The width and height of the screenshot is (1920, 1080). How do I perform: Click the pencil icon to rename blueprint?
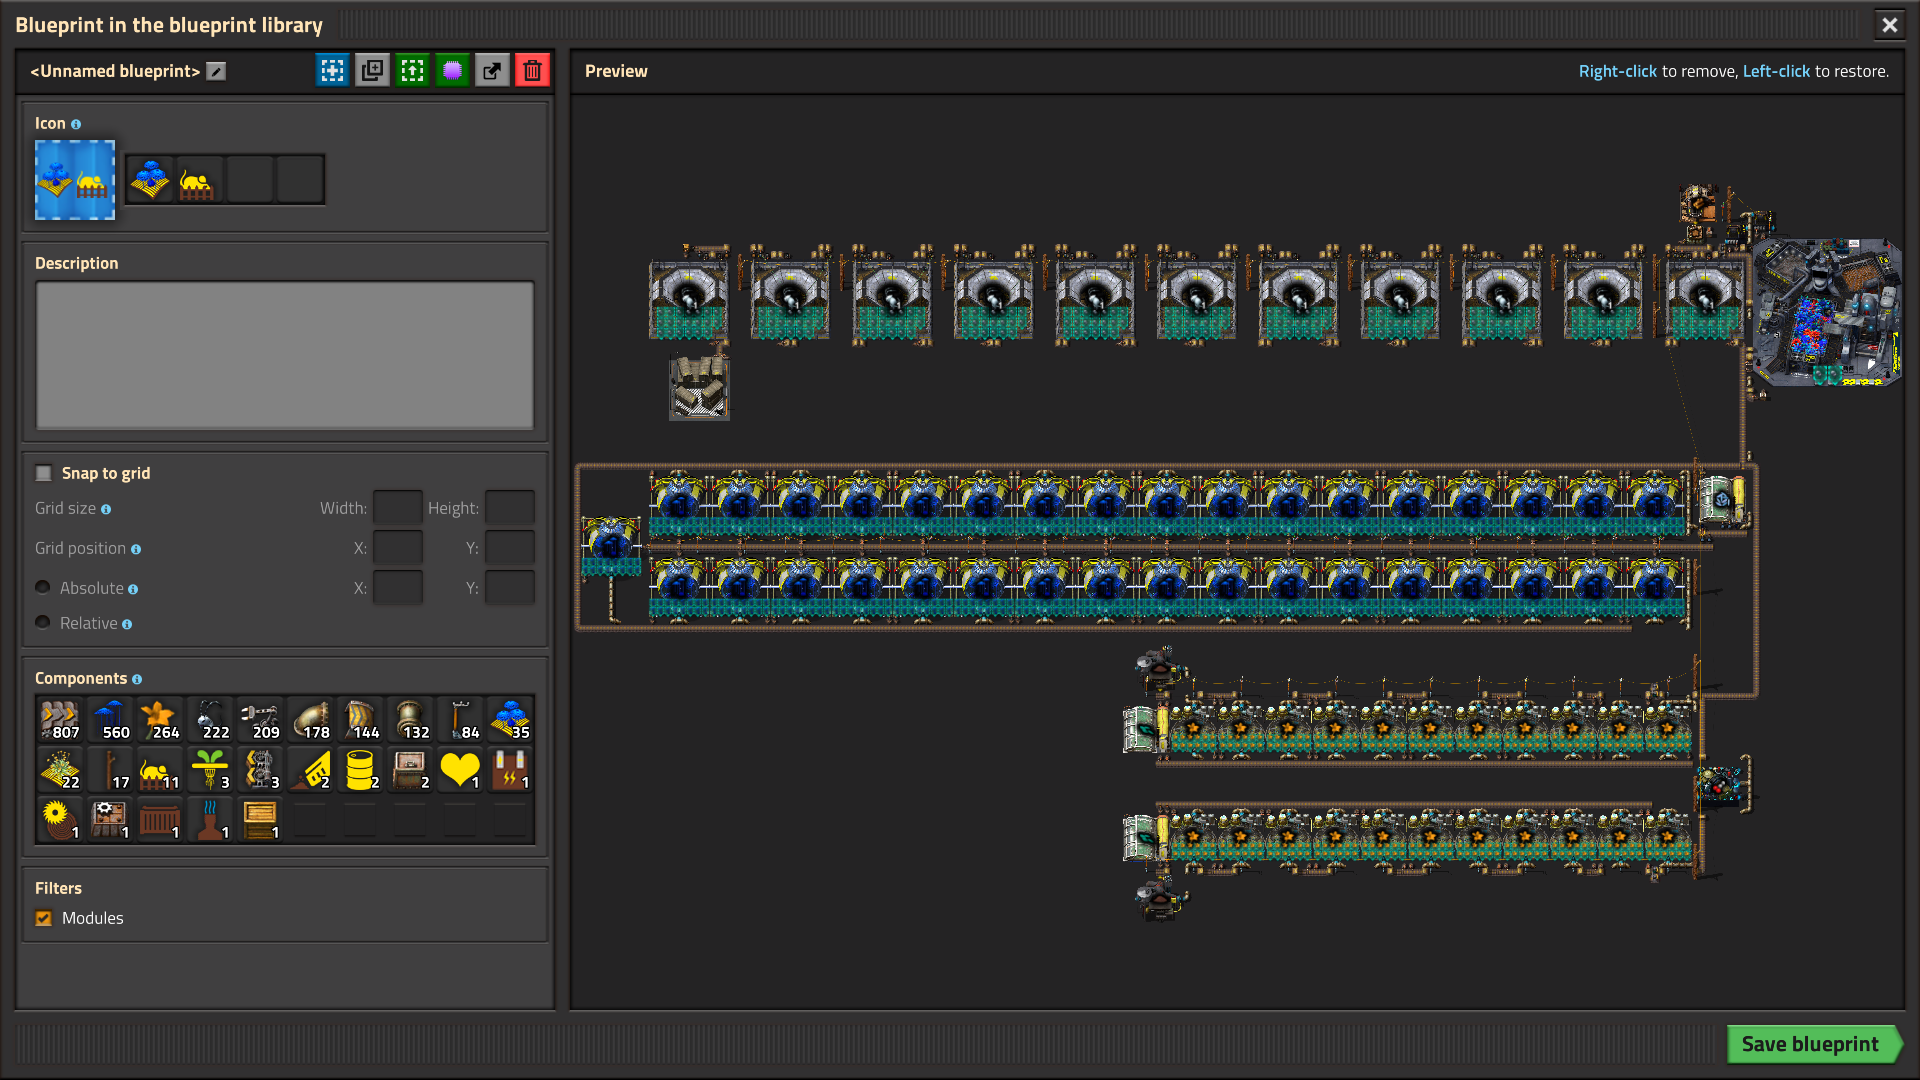[216, 71]
